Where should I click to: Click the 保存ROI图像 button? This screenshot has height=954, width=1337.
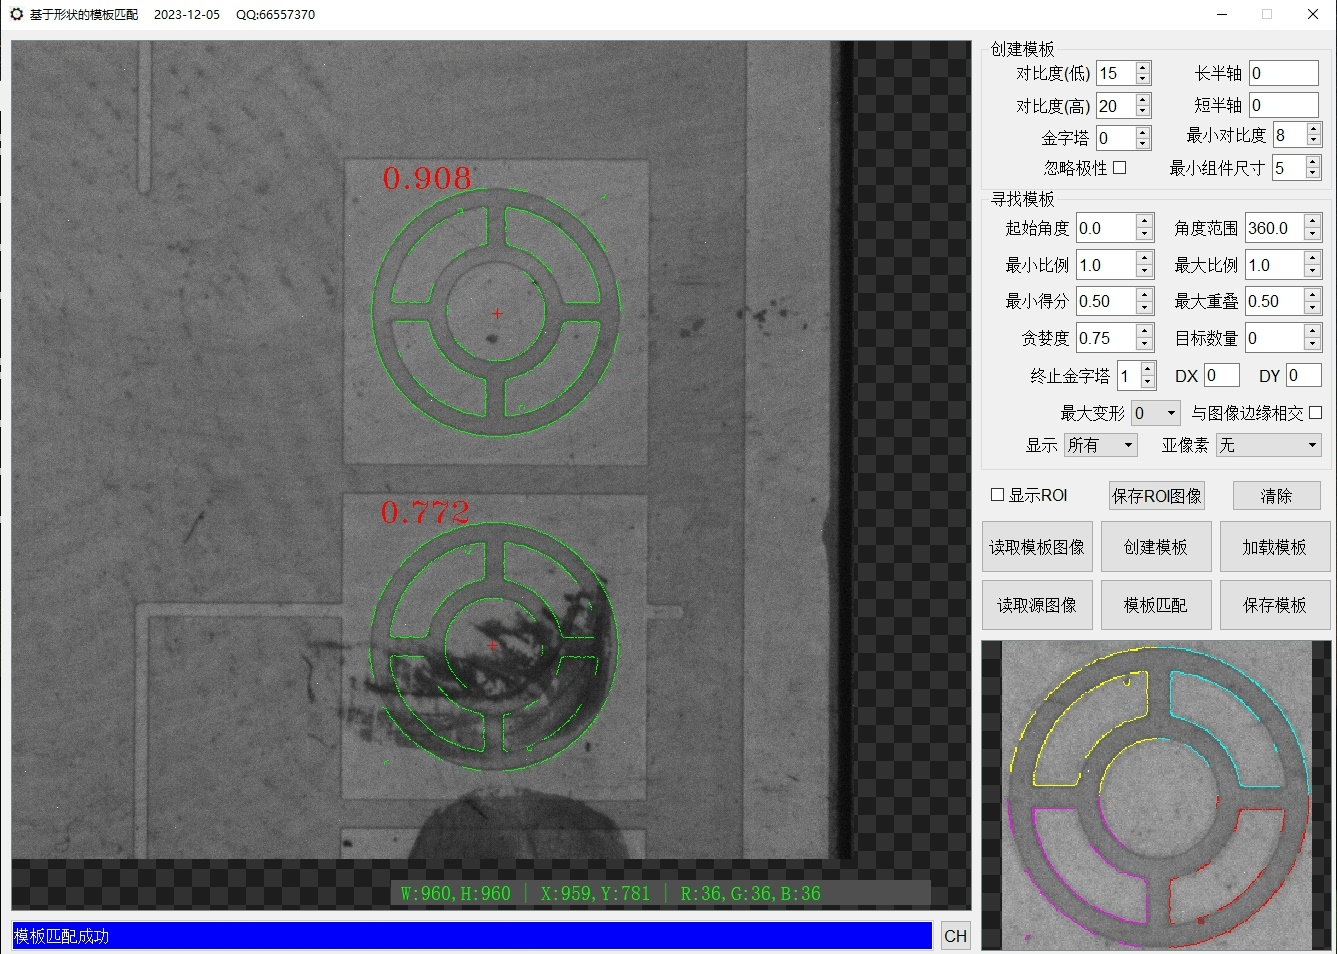point(1157,496)
